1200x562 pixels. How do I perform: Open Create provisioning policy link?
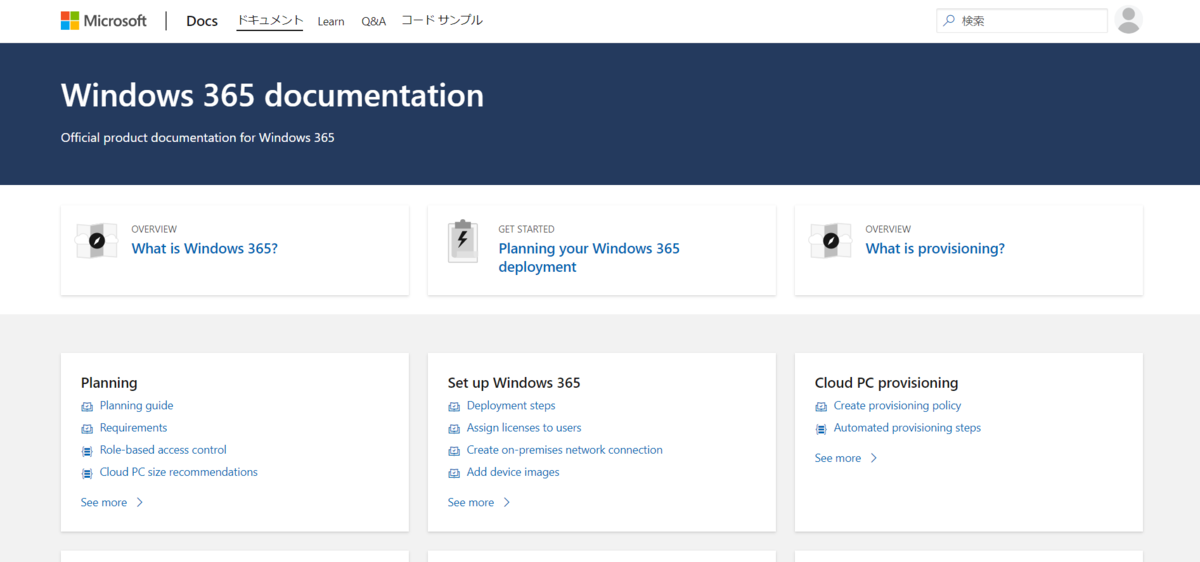(x=897, y=406)
